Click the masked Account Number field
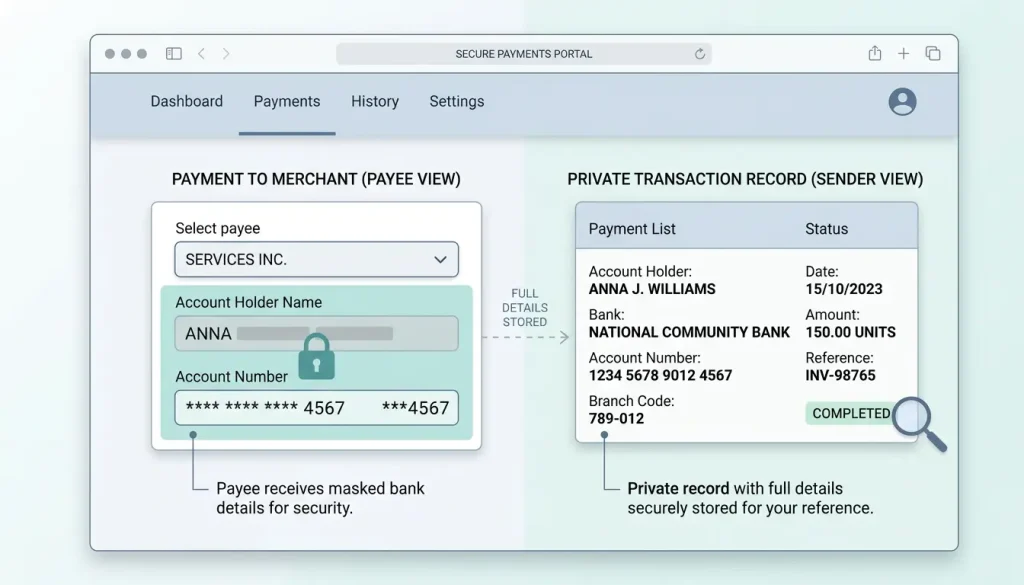This screenshot has width=1024, height=585. [316, 408]
